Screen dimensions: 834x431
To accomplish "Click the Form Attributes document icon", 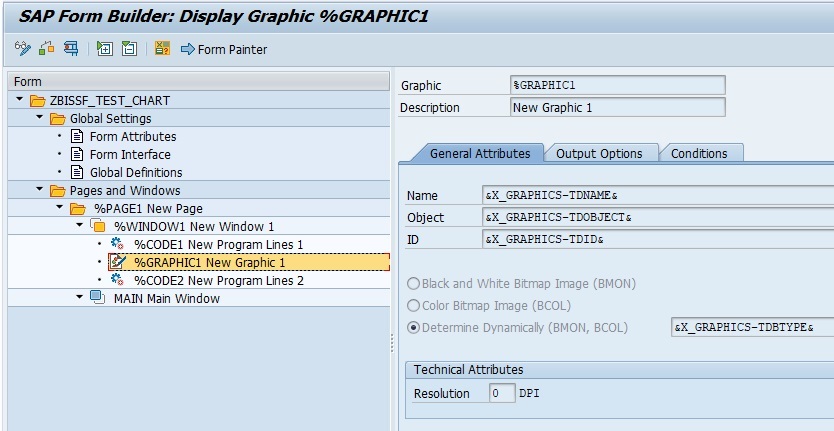I will 77,136.
